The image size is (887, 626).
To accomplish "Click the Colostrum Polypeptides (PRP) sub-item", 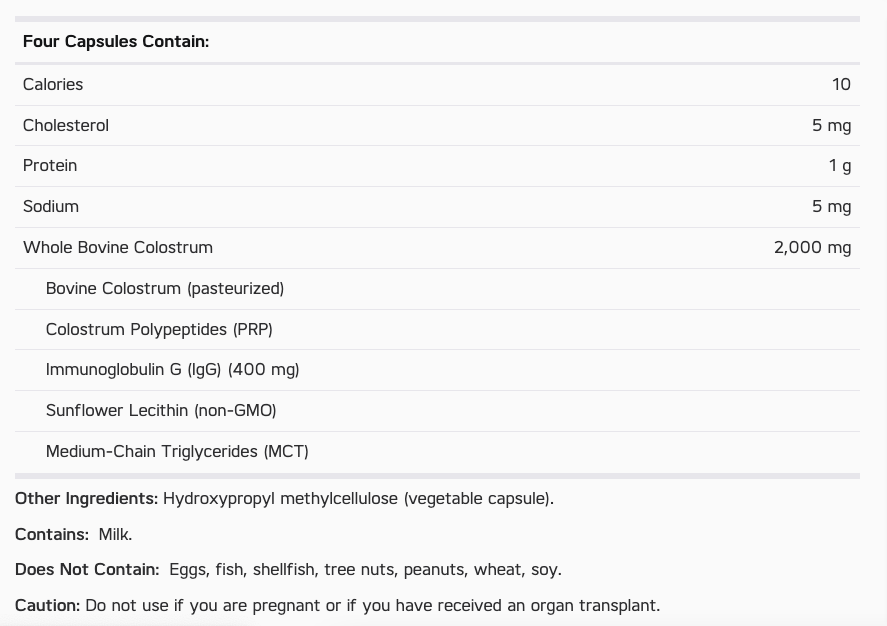I will tap(159, 329).
